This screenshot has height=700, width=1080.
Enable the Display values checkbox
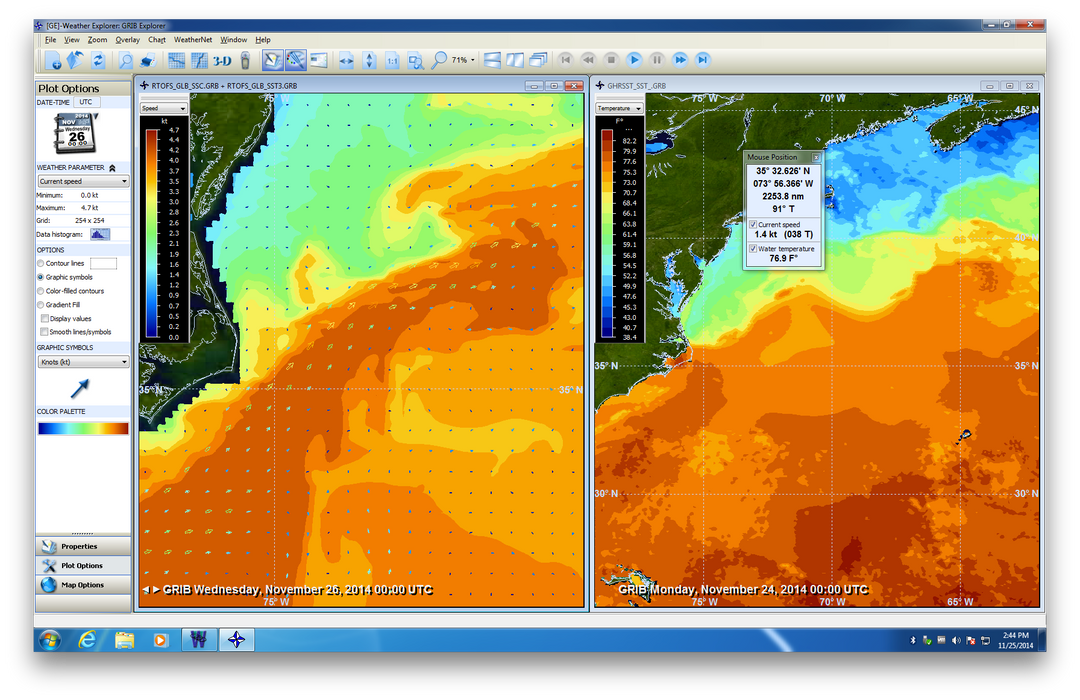[45, 318]
